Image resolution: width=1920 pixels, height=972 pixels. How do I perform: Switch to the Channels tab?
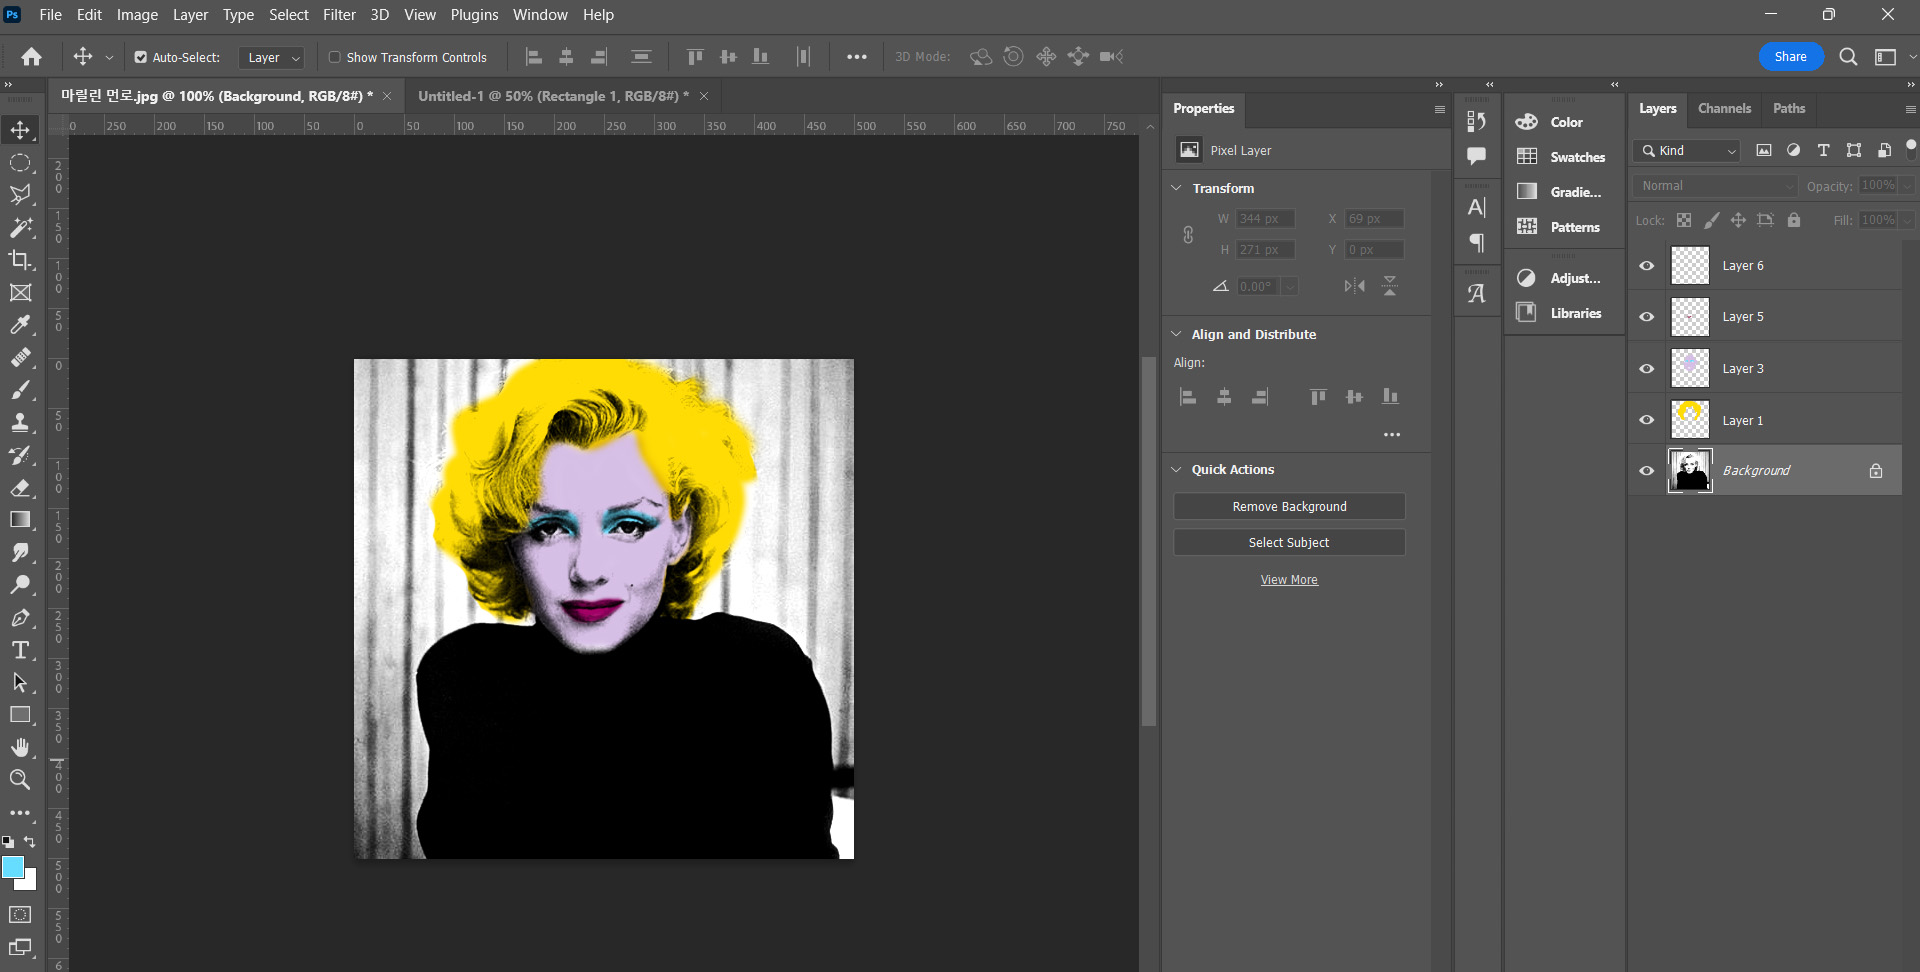[1724, 108]
